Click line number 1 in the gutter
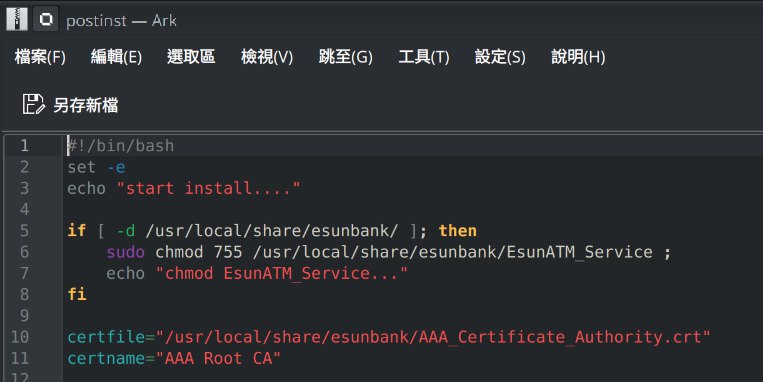This screenshot has width=763, height=382. coord(24,146)
